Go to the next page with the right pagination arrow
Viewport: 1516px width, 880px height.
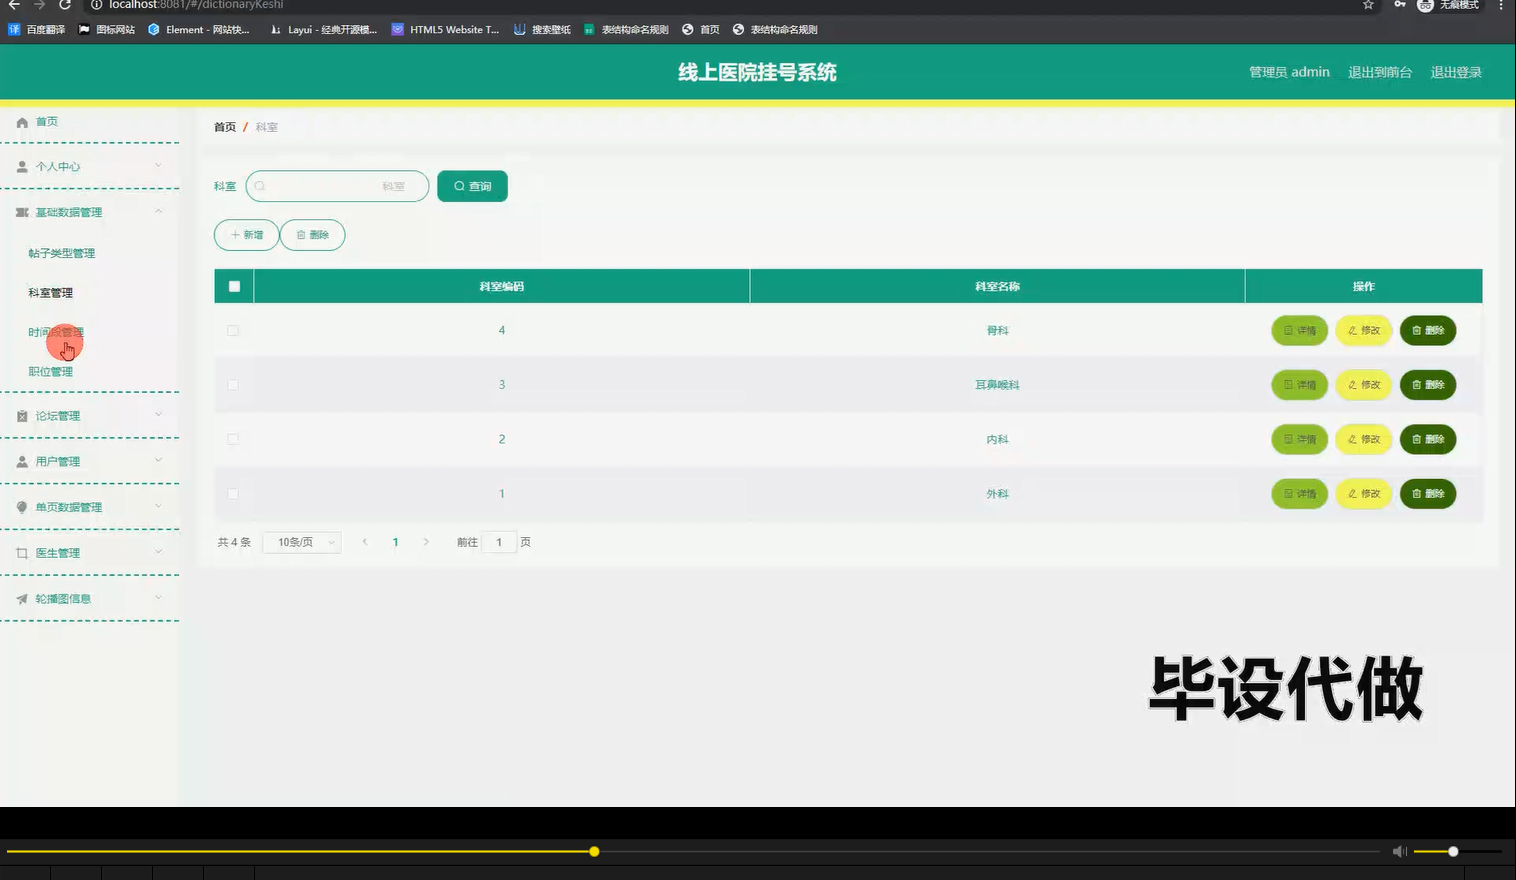426,542
